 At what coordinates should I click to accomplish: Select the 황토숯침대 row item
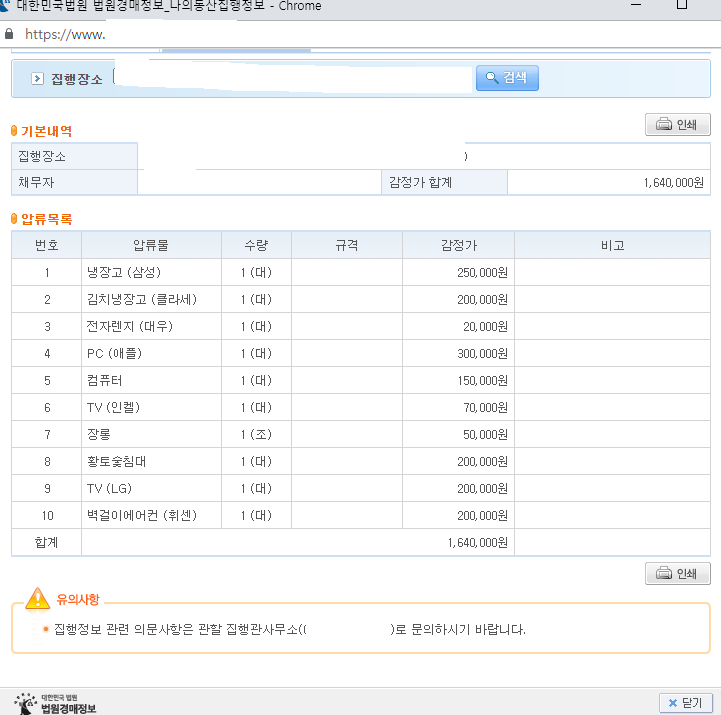(116, 462)
